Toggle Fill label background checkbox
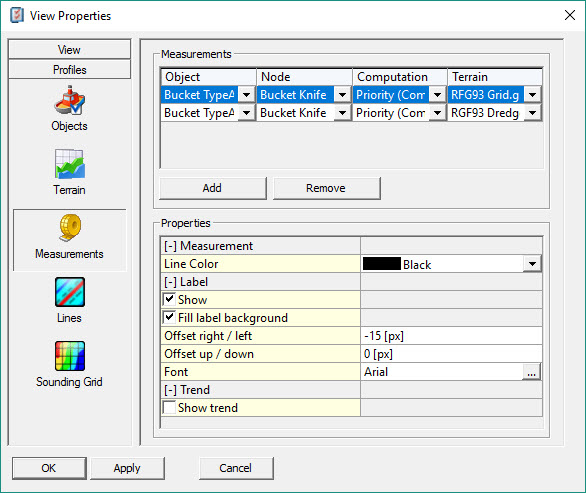The height and width of the screenshot is (493, 586). 169,317
